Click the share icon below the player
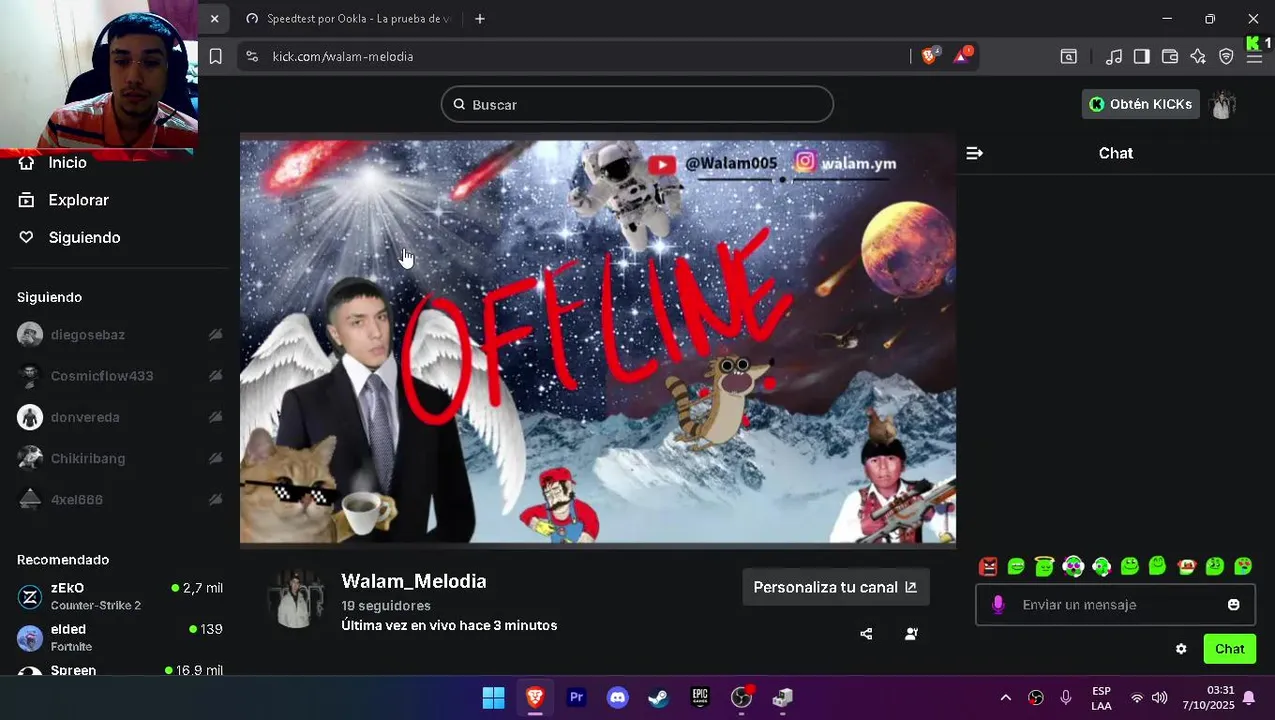 point(866,634)
